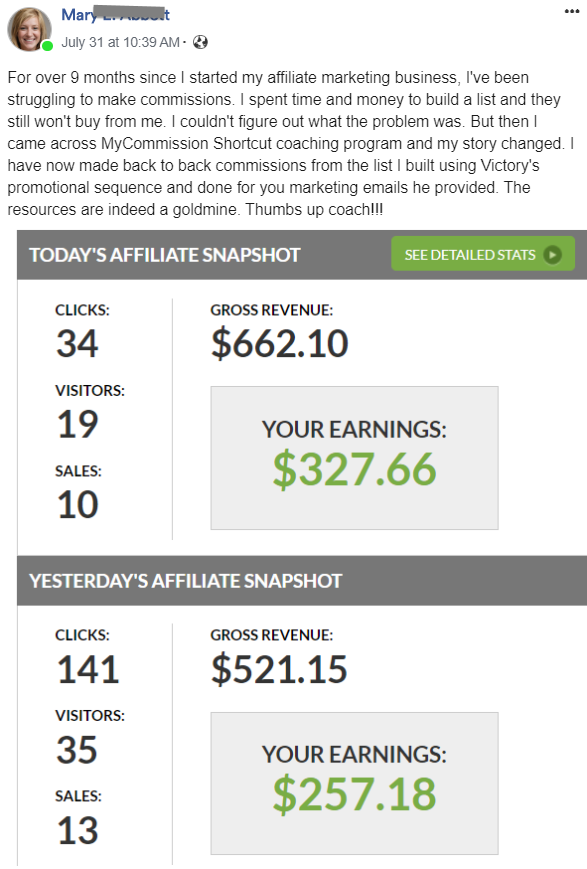Click today's gross revenue $662.10

click(279, 344)
